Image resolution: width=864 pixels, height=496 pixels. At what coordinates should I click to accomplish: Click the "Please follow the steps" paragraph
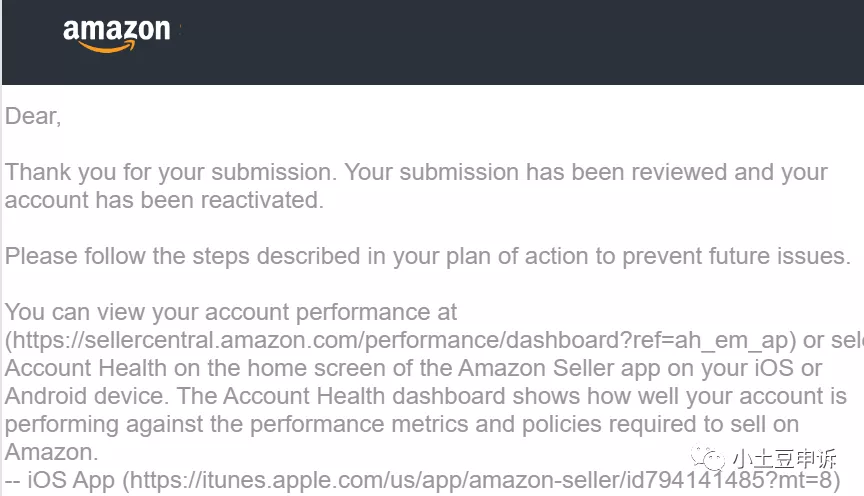point(428,256)
